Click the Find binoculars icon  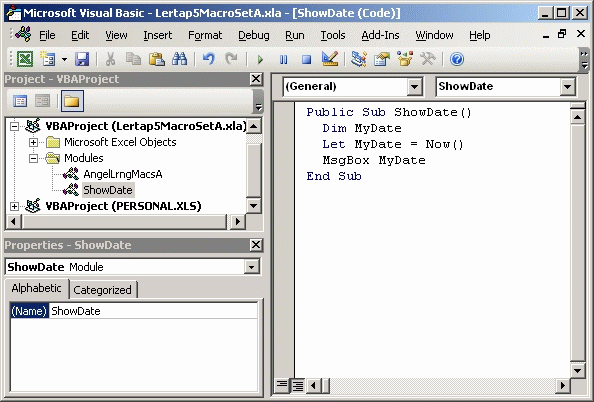[180, 59]
